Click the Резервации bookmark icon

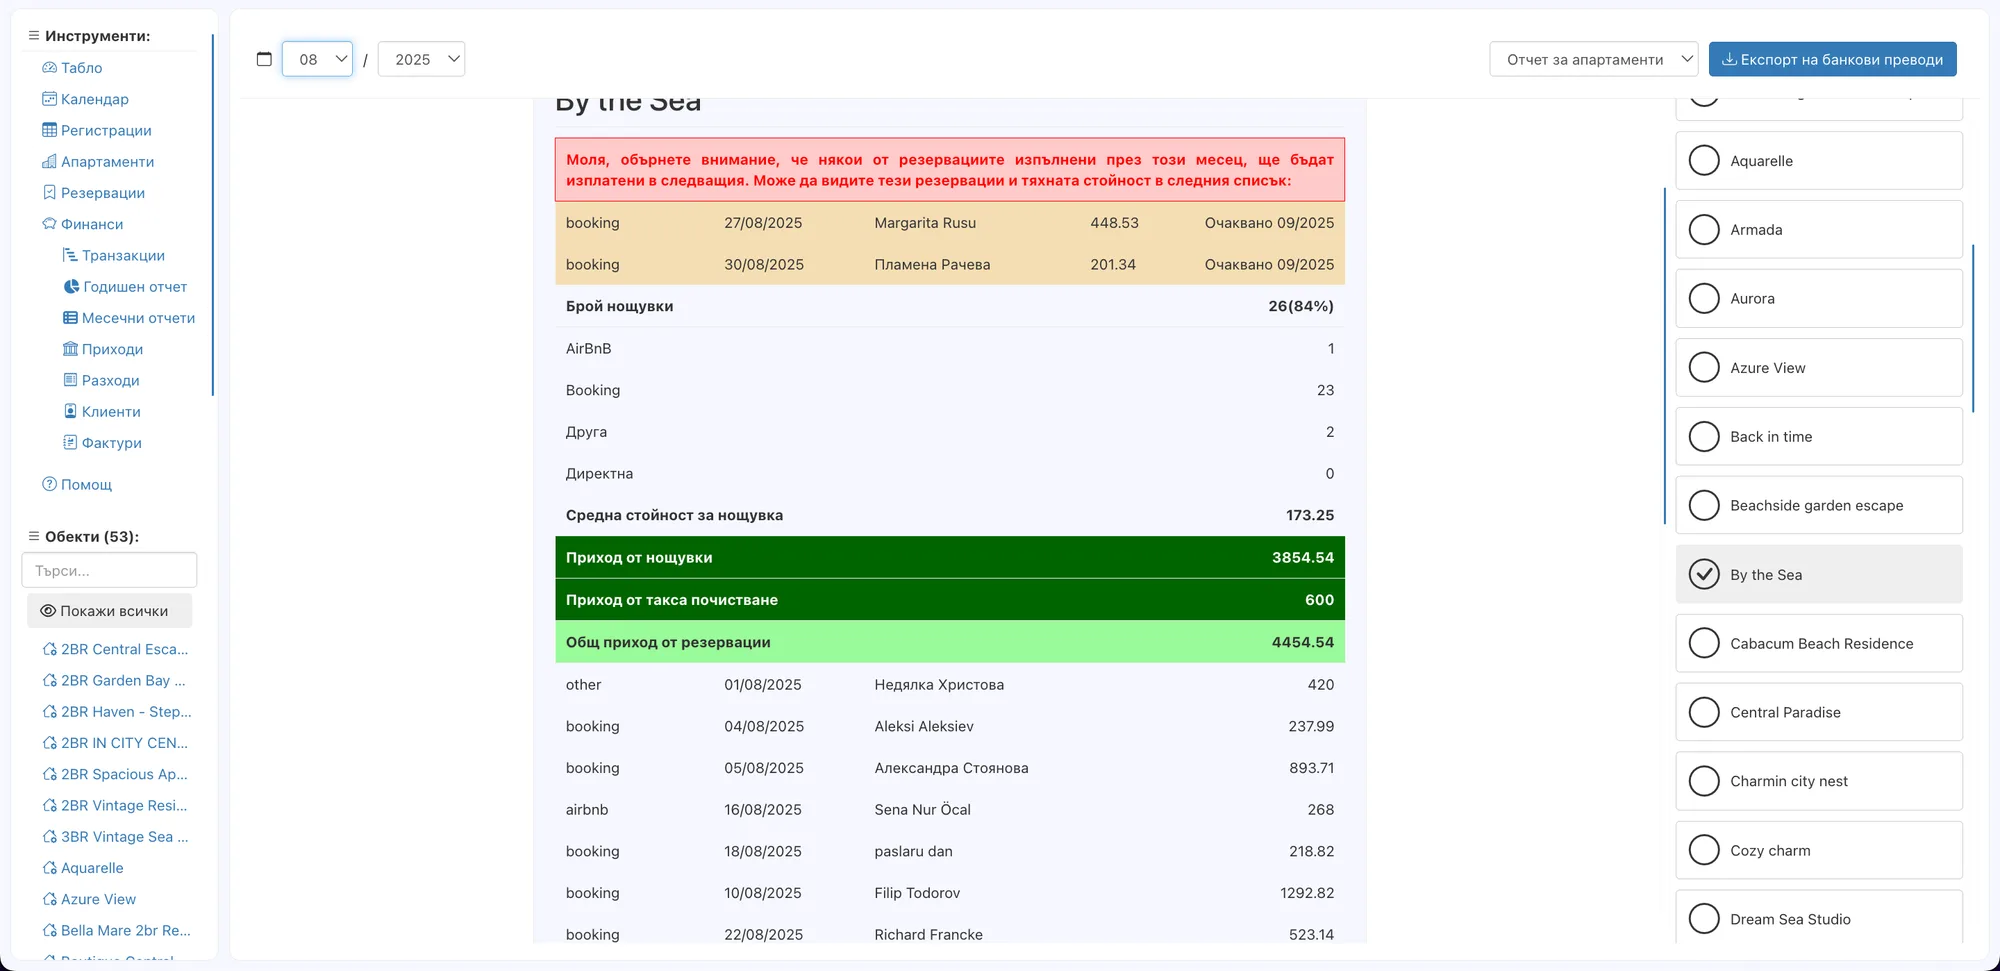point(49,192)
